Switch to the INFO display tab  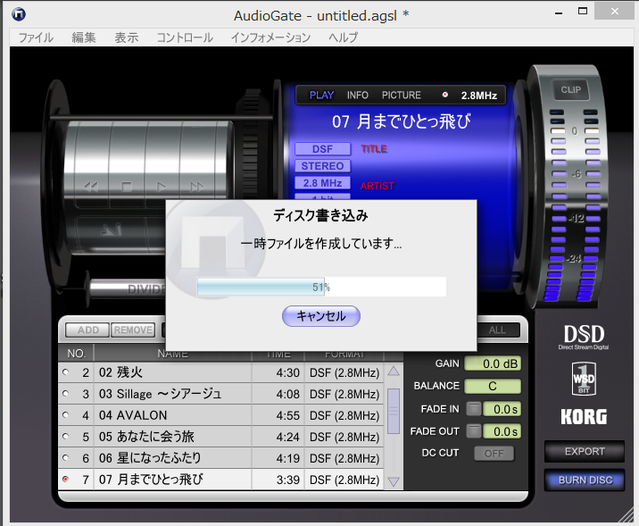(x=357, y=95)
